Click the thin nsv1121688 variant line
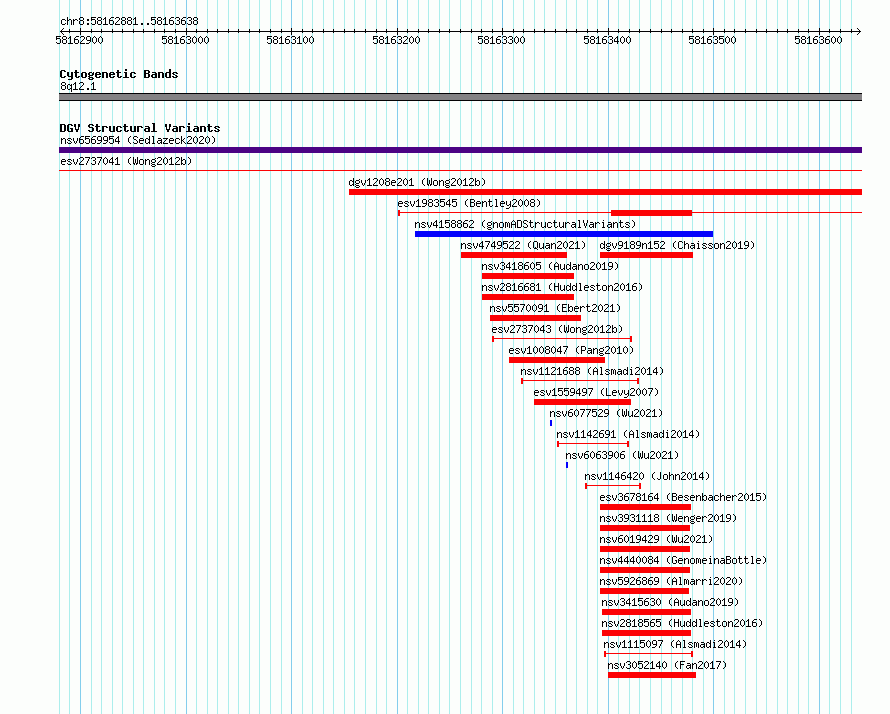This screenshot has height=714, width=890. 580,381
